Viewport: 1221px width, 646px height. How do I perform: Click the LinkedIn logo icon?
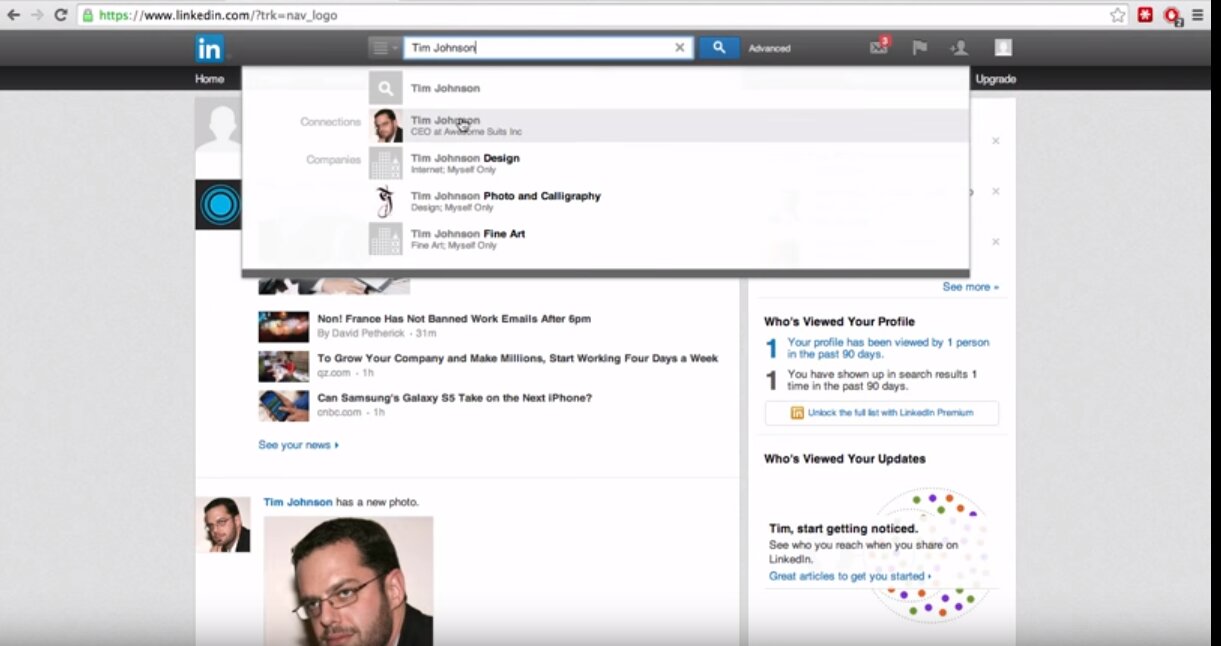(210, 48)
